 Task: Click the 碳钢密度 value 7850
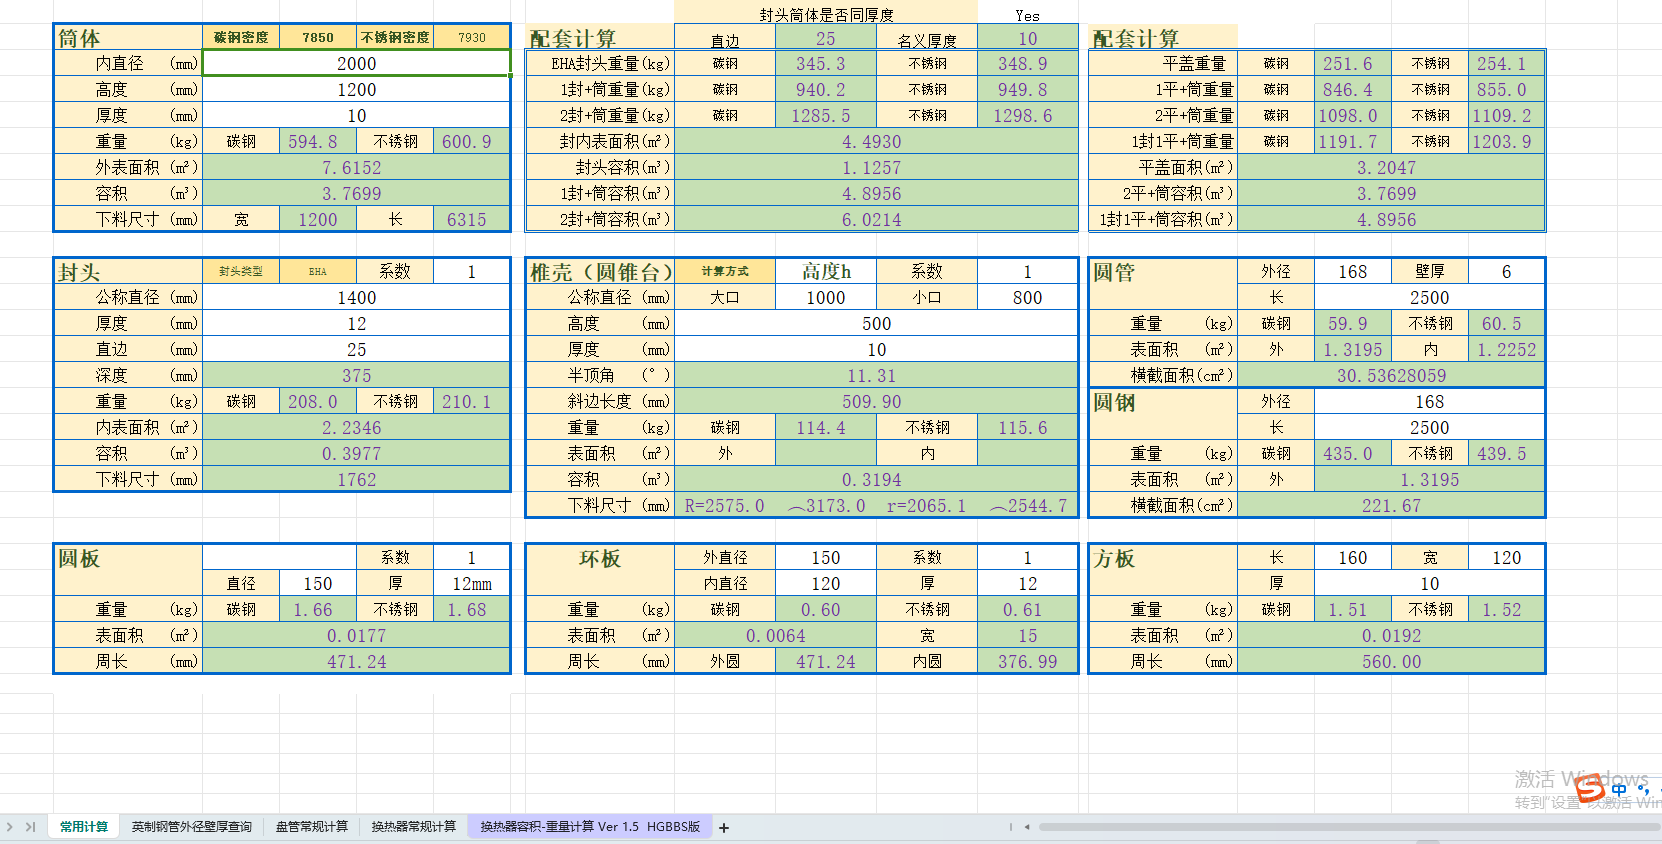coord(318,37)
